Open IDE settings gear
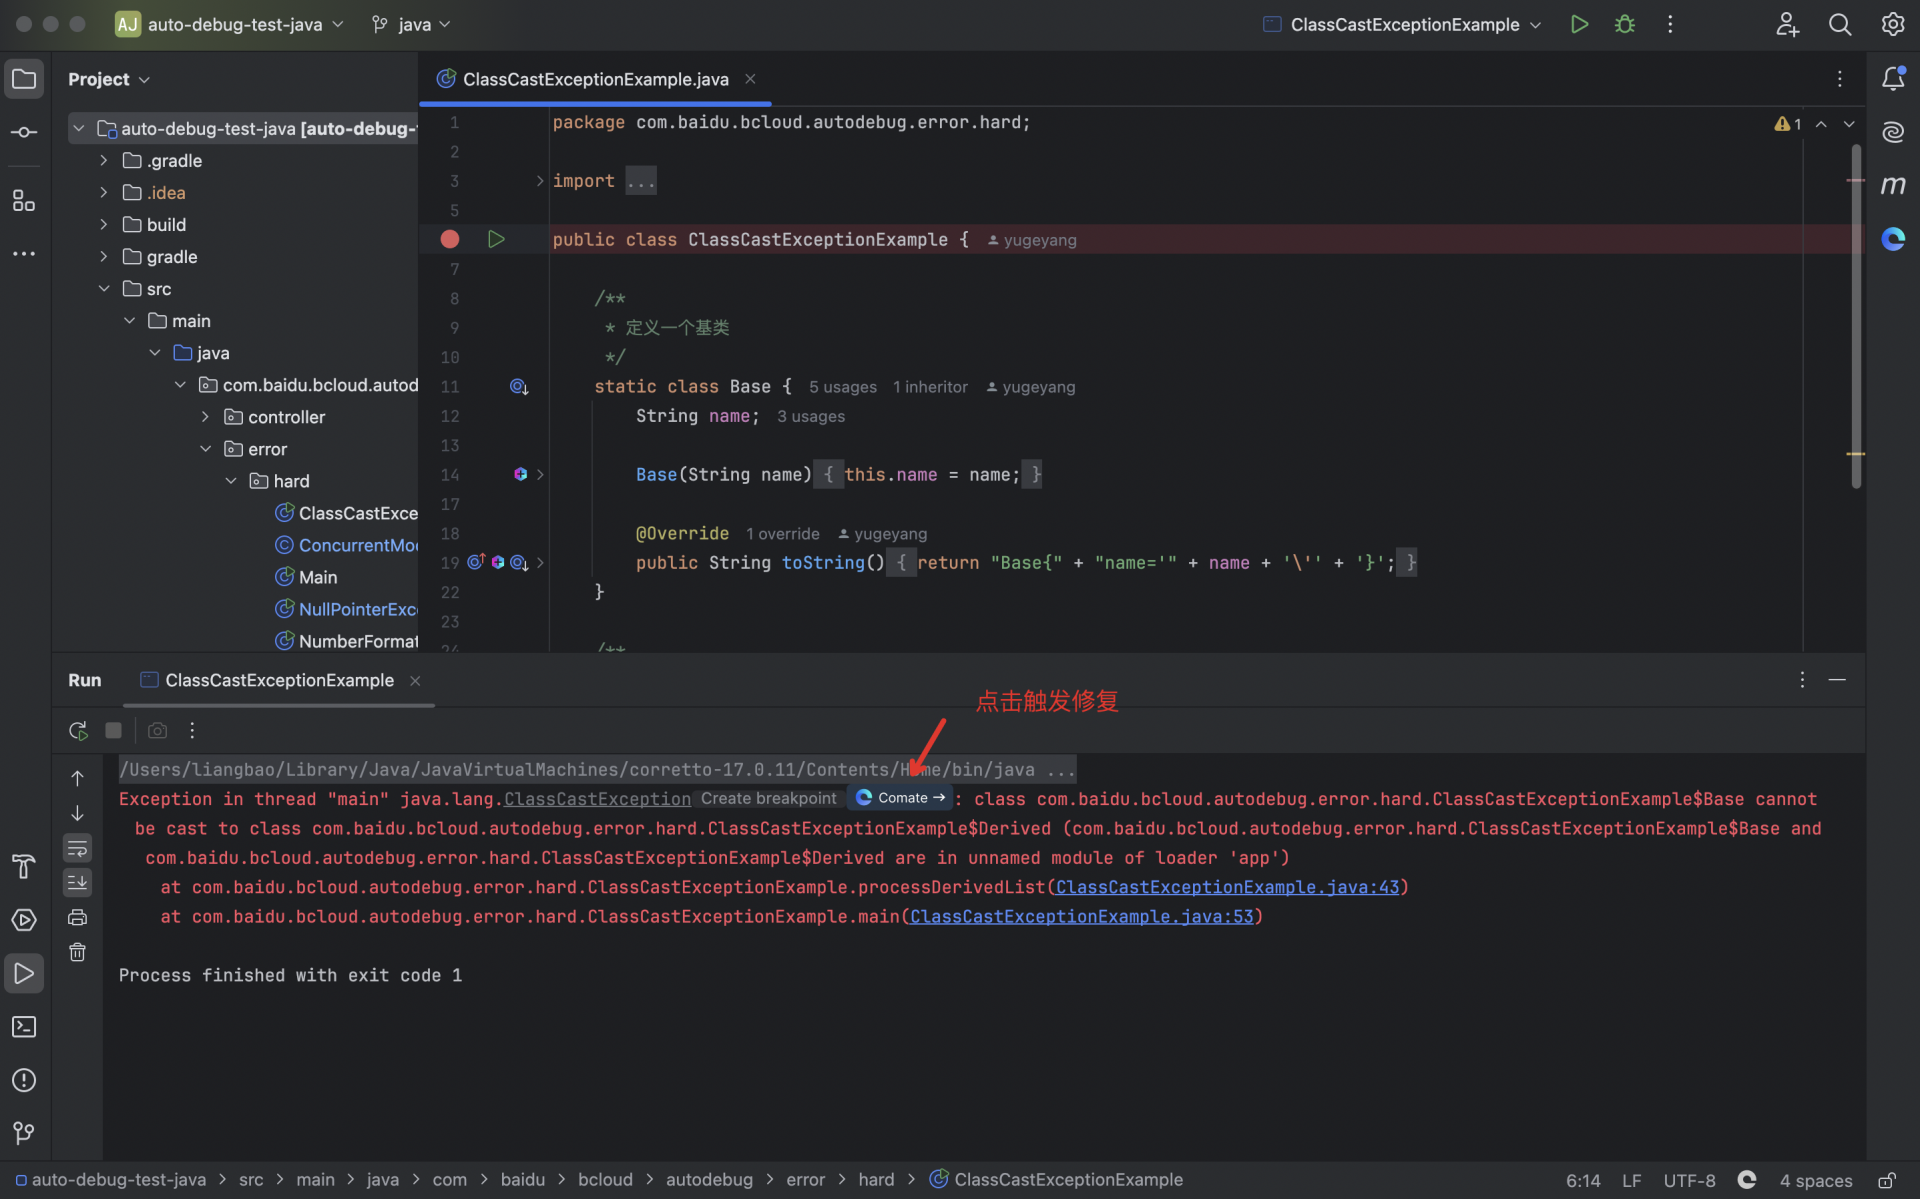1920x1199 pixels. click(x=1892, y=24)
